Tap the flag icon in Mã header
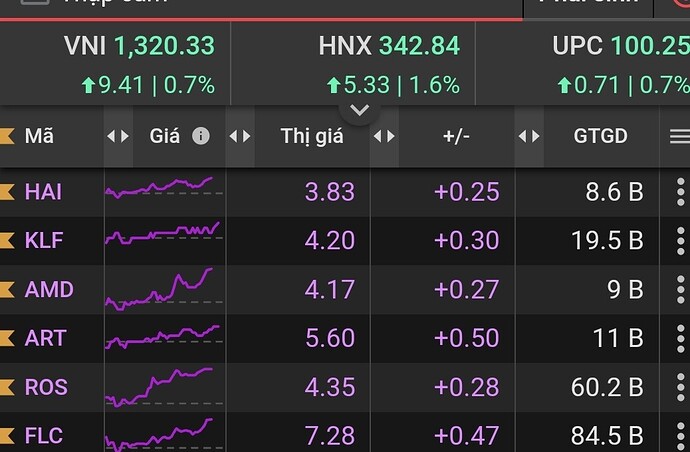 [7, 136]
